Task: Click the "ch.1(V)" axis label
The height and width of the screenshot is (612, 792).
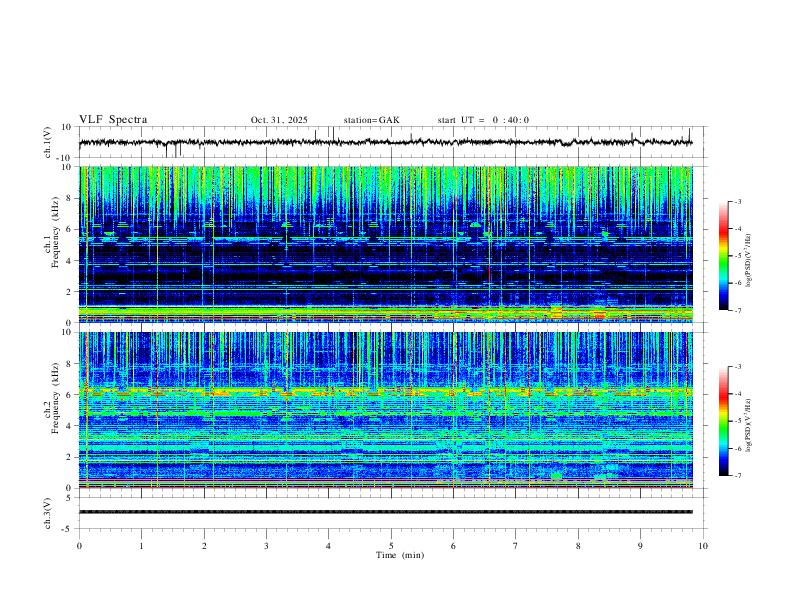Action: 48,142
